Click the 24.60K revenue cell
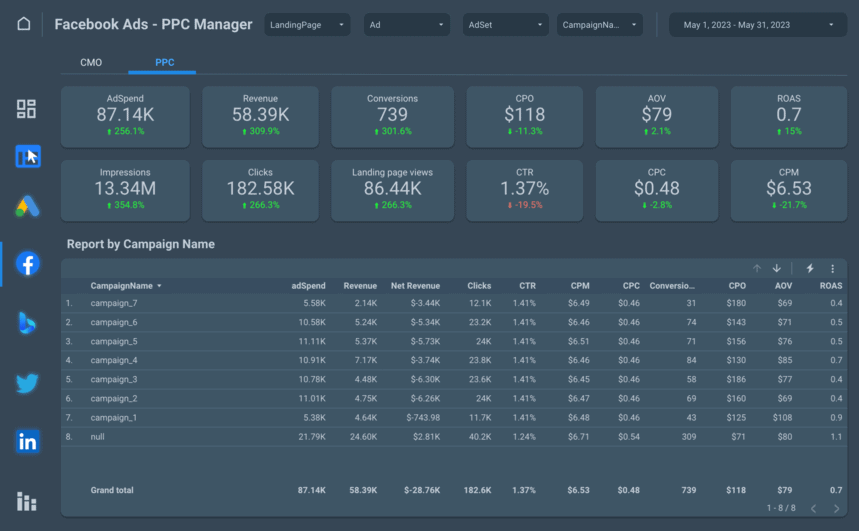859x531 pixels. (x=363, y=437)
